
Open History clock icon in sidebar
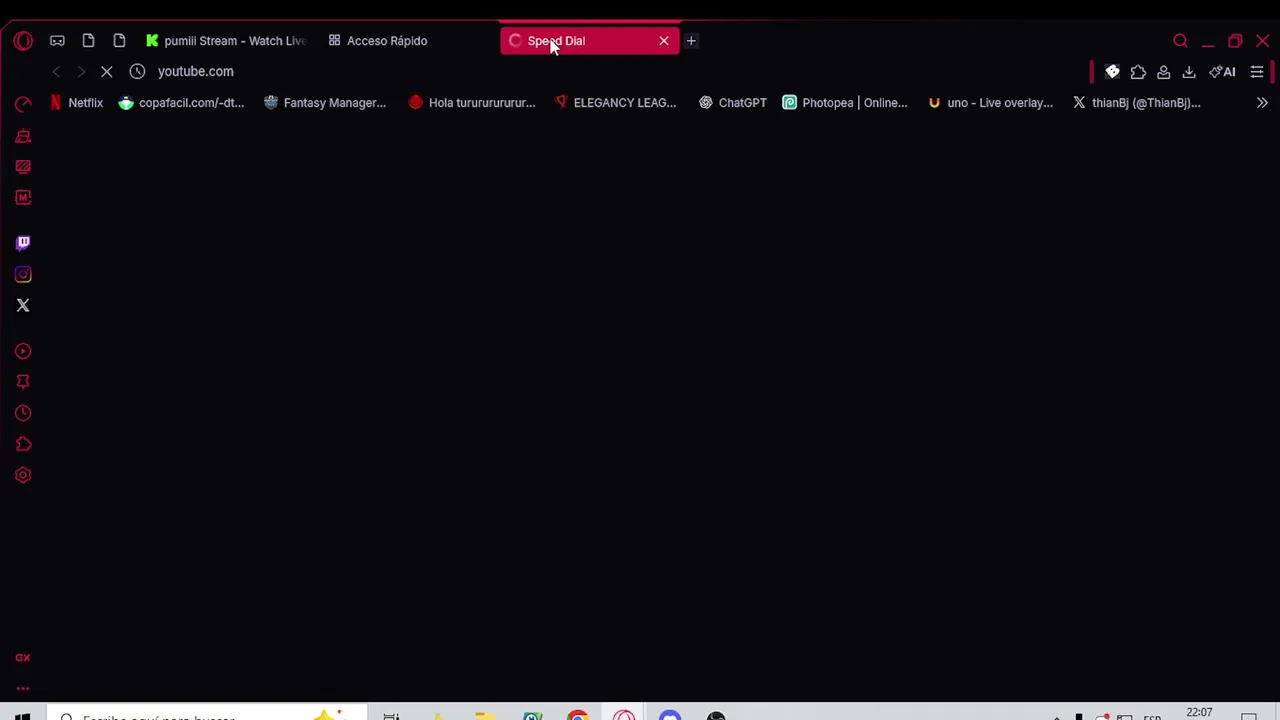pos(23,413)
